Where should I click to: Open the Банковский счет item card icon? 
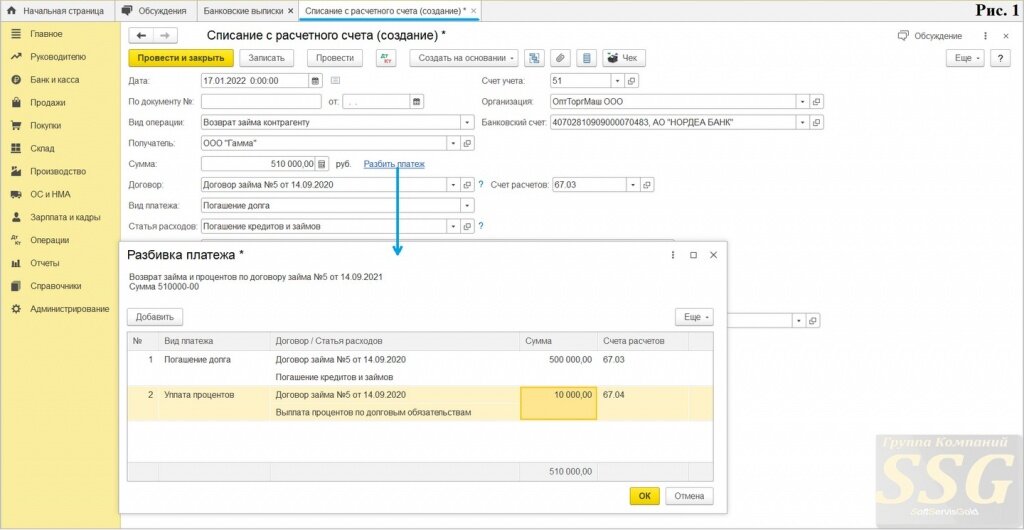[817, 122]
